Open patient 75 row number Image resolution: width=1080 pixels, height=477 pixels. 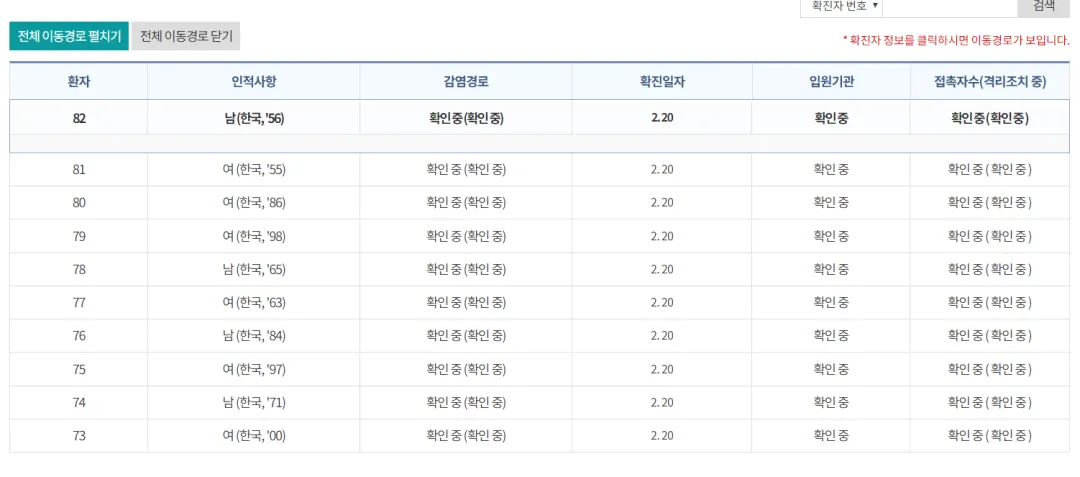click(79, 369)
